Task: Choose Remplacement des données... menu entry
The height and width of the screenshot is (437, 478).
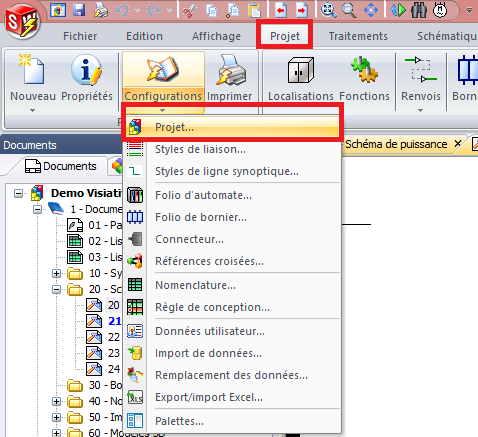Action: pyautogui.click(x=232, y=375)
